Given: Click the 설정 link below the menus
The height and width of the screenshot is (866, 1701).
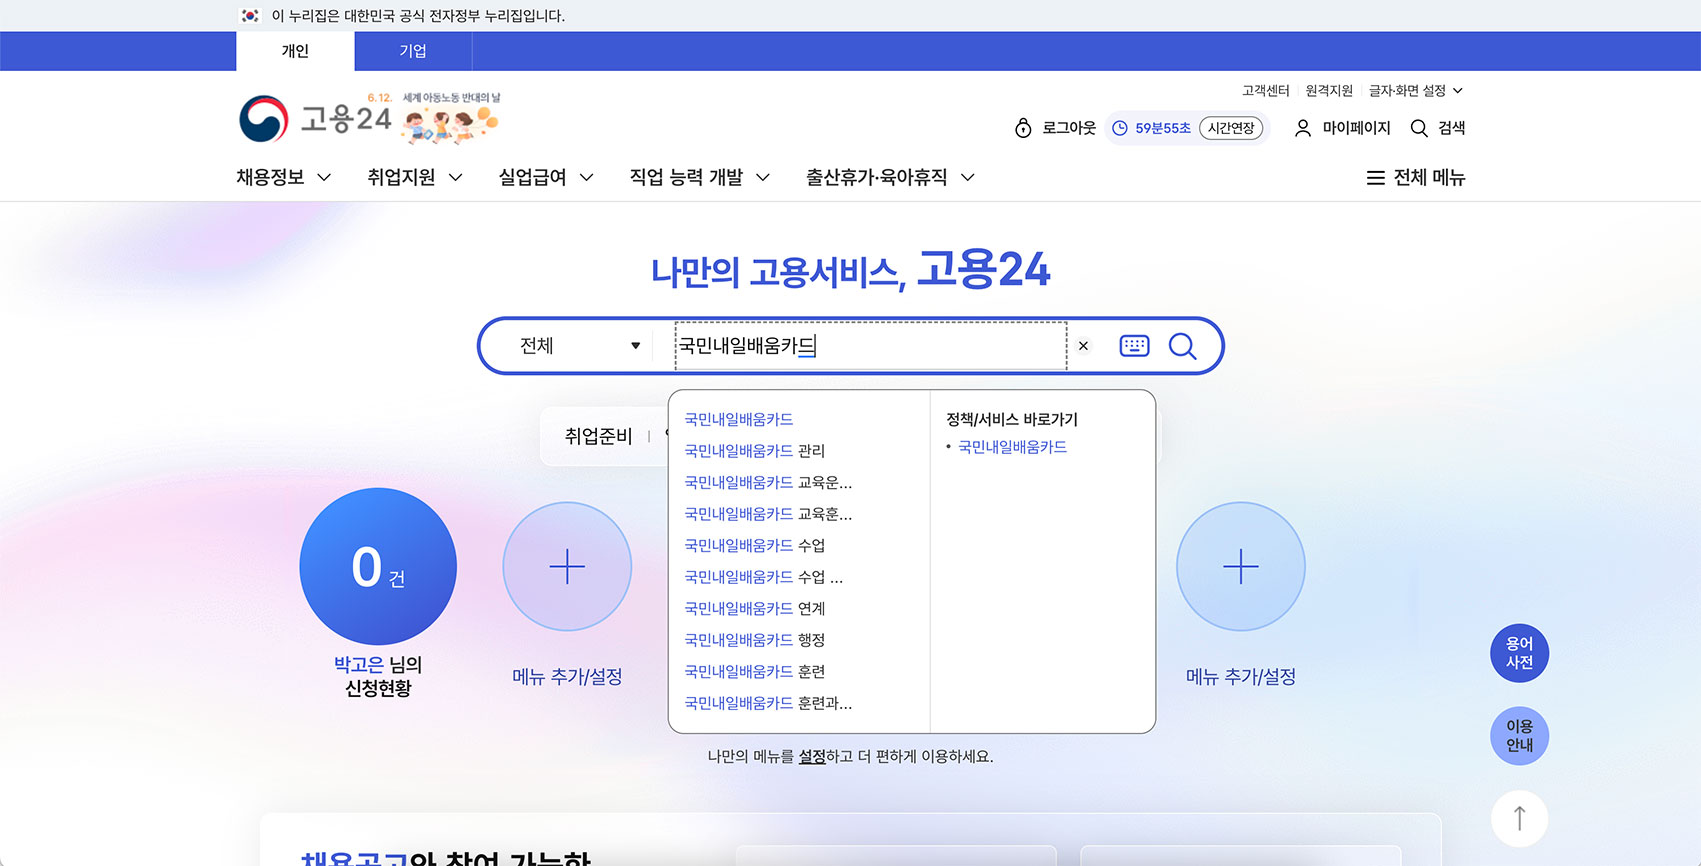Looking at the screenshot, I should [812, 757].
